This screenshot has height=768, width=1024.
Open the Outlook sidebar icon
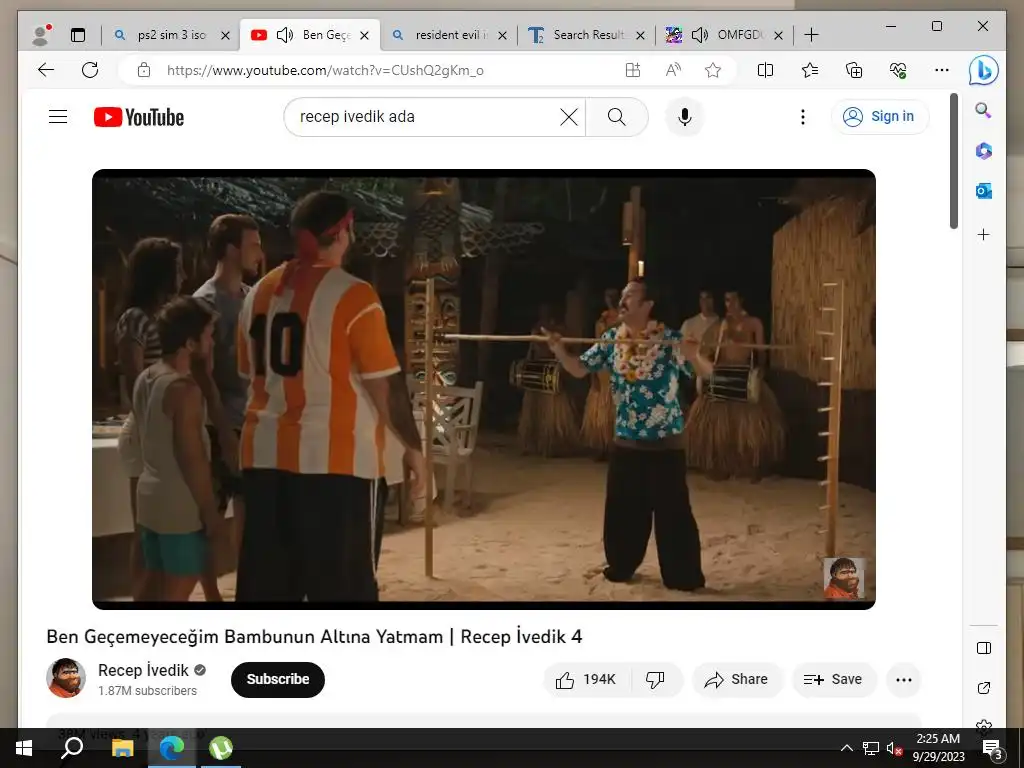[x=984, y=191]
